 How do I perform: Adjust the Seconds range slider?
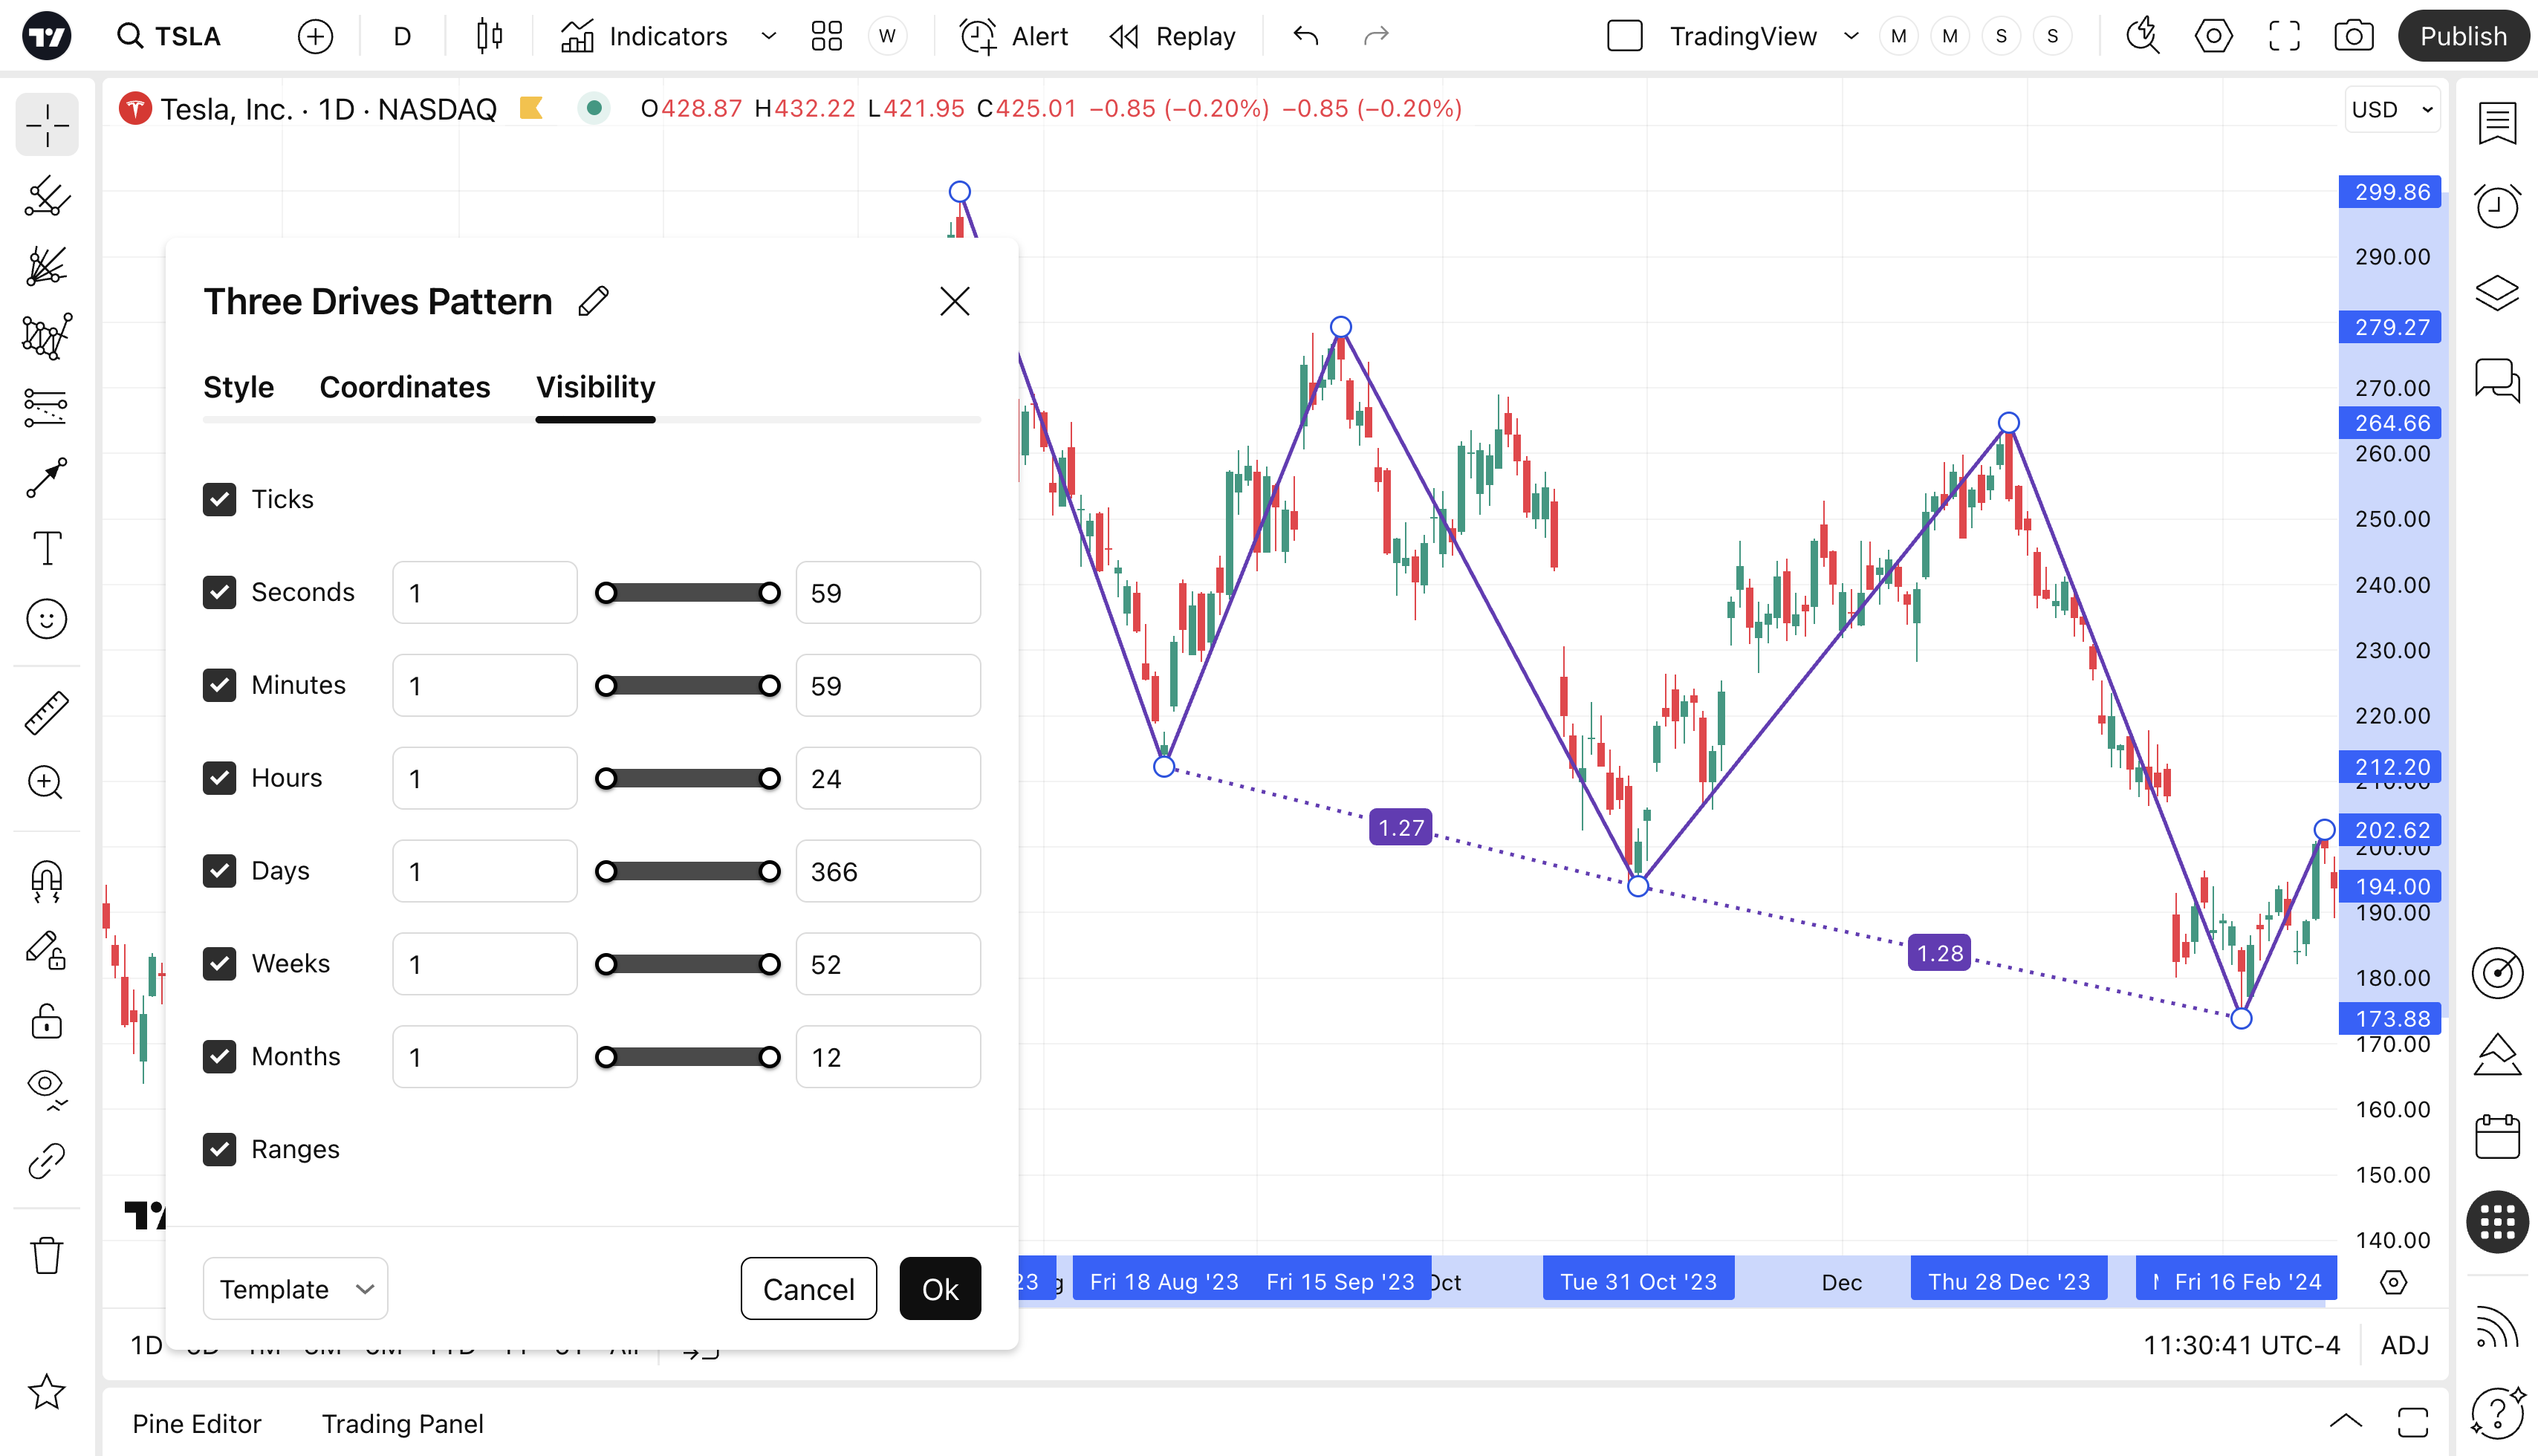(x=687, y=593)
